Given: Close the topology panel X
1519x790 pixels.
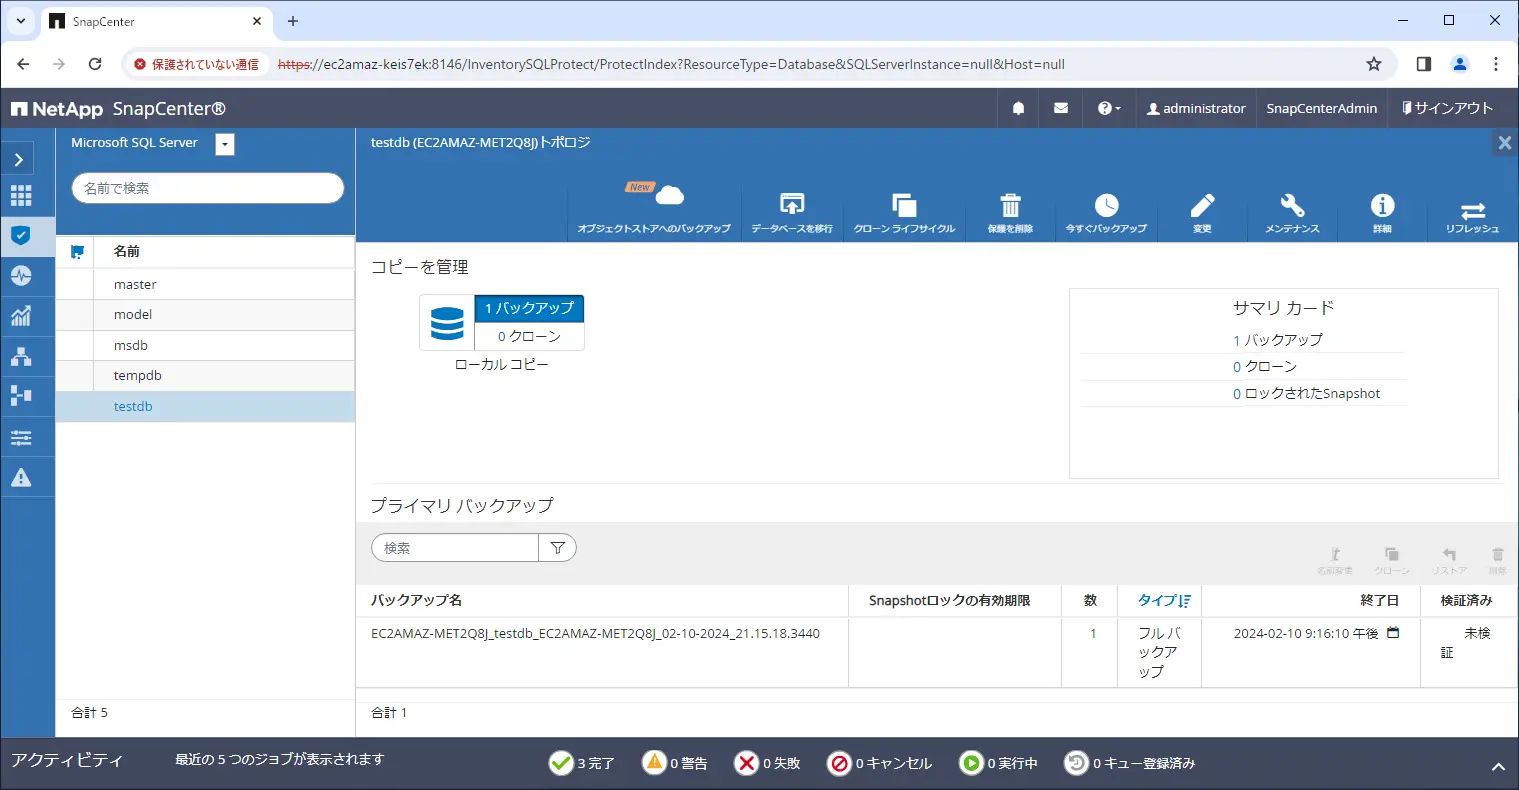Looking at the screenshot, I should (1504, 143).
